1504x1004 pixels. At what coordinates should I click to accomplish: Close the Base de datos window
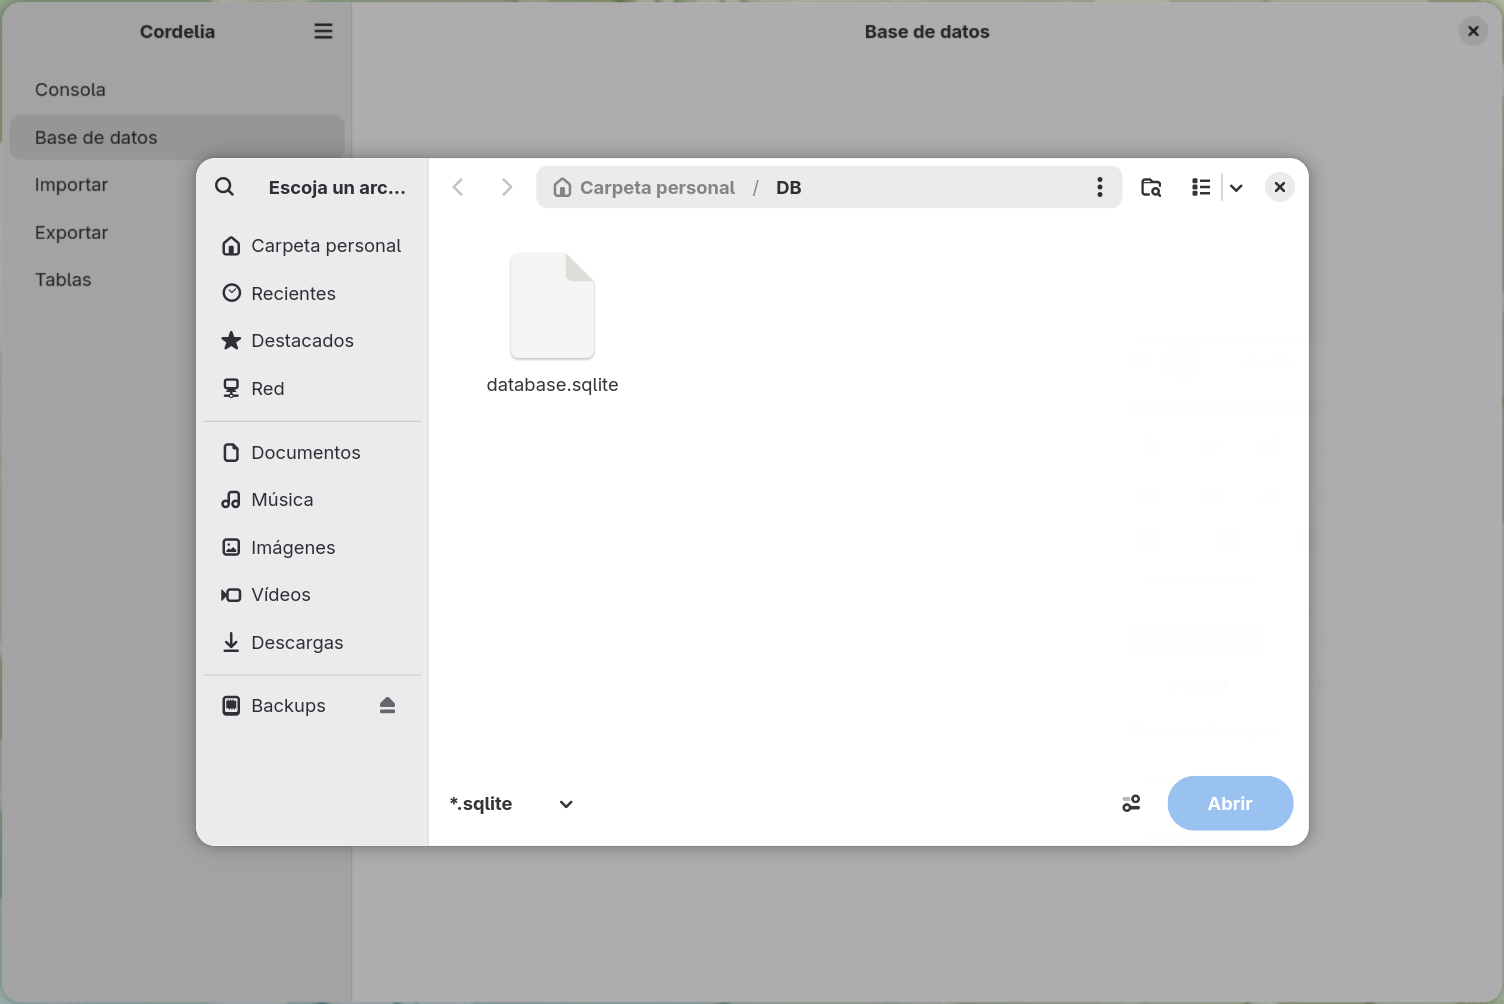1473,31
